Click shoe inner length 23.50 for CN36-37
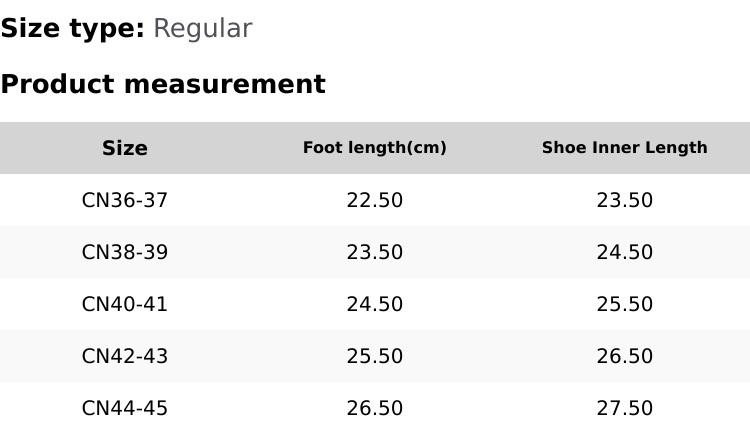Image resolution: width=750 pixels, height=434 pixels. point(625,200)
